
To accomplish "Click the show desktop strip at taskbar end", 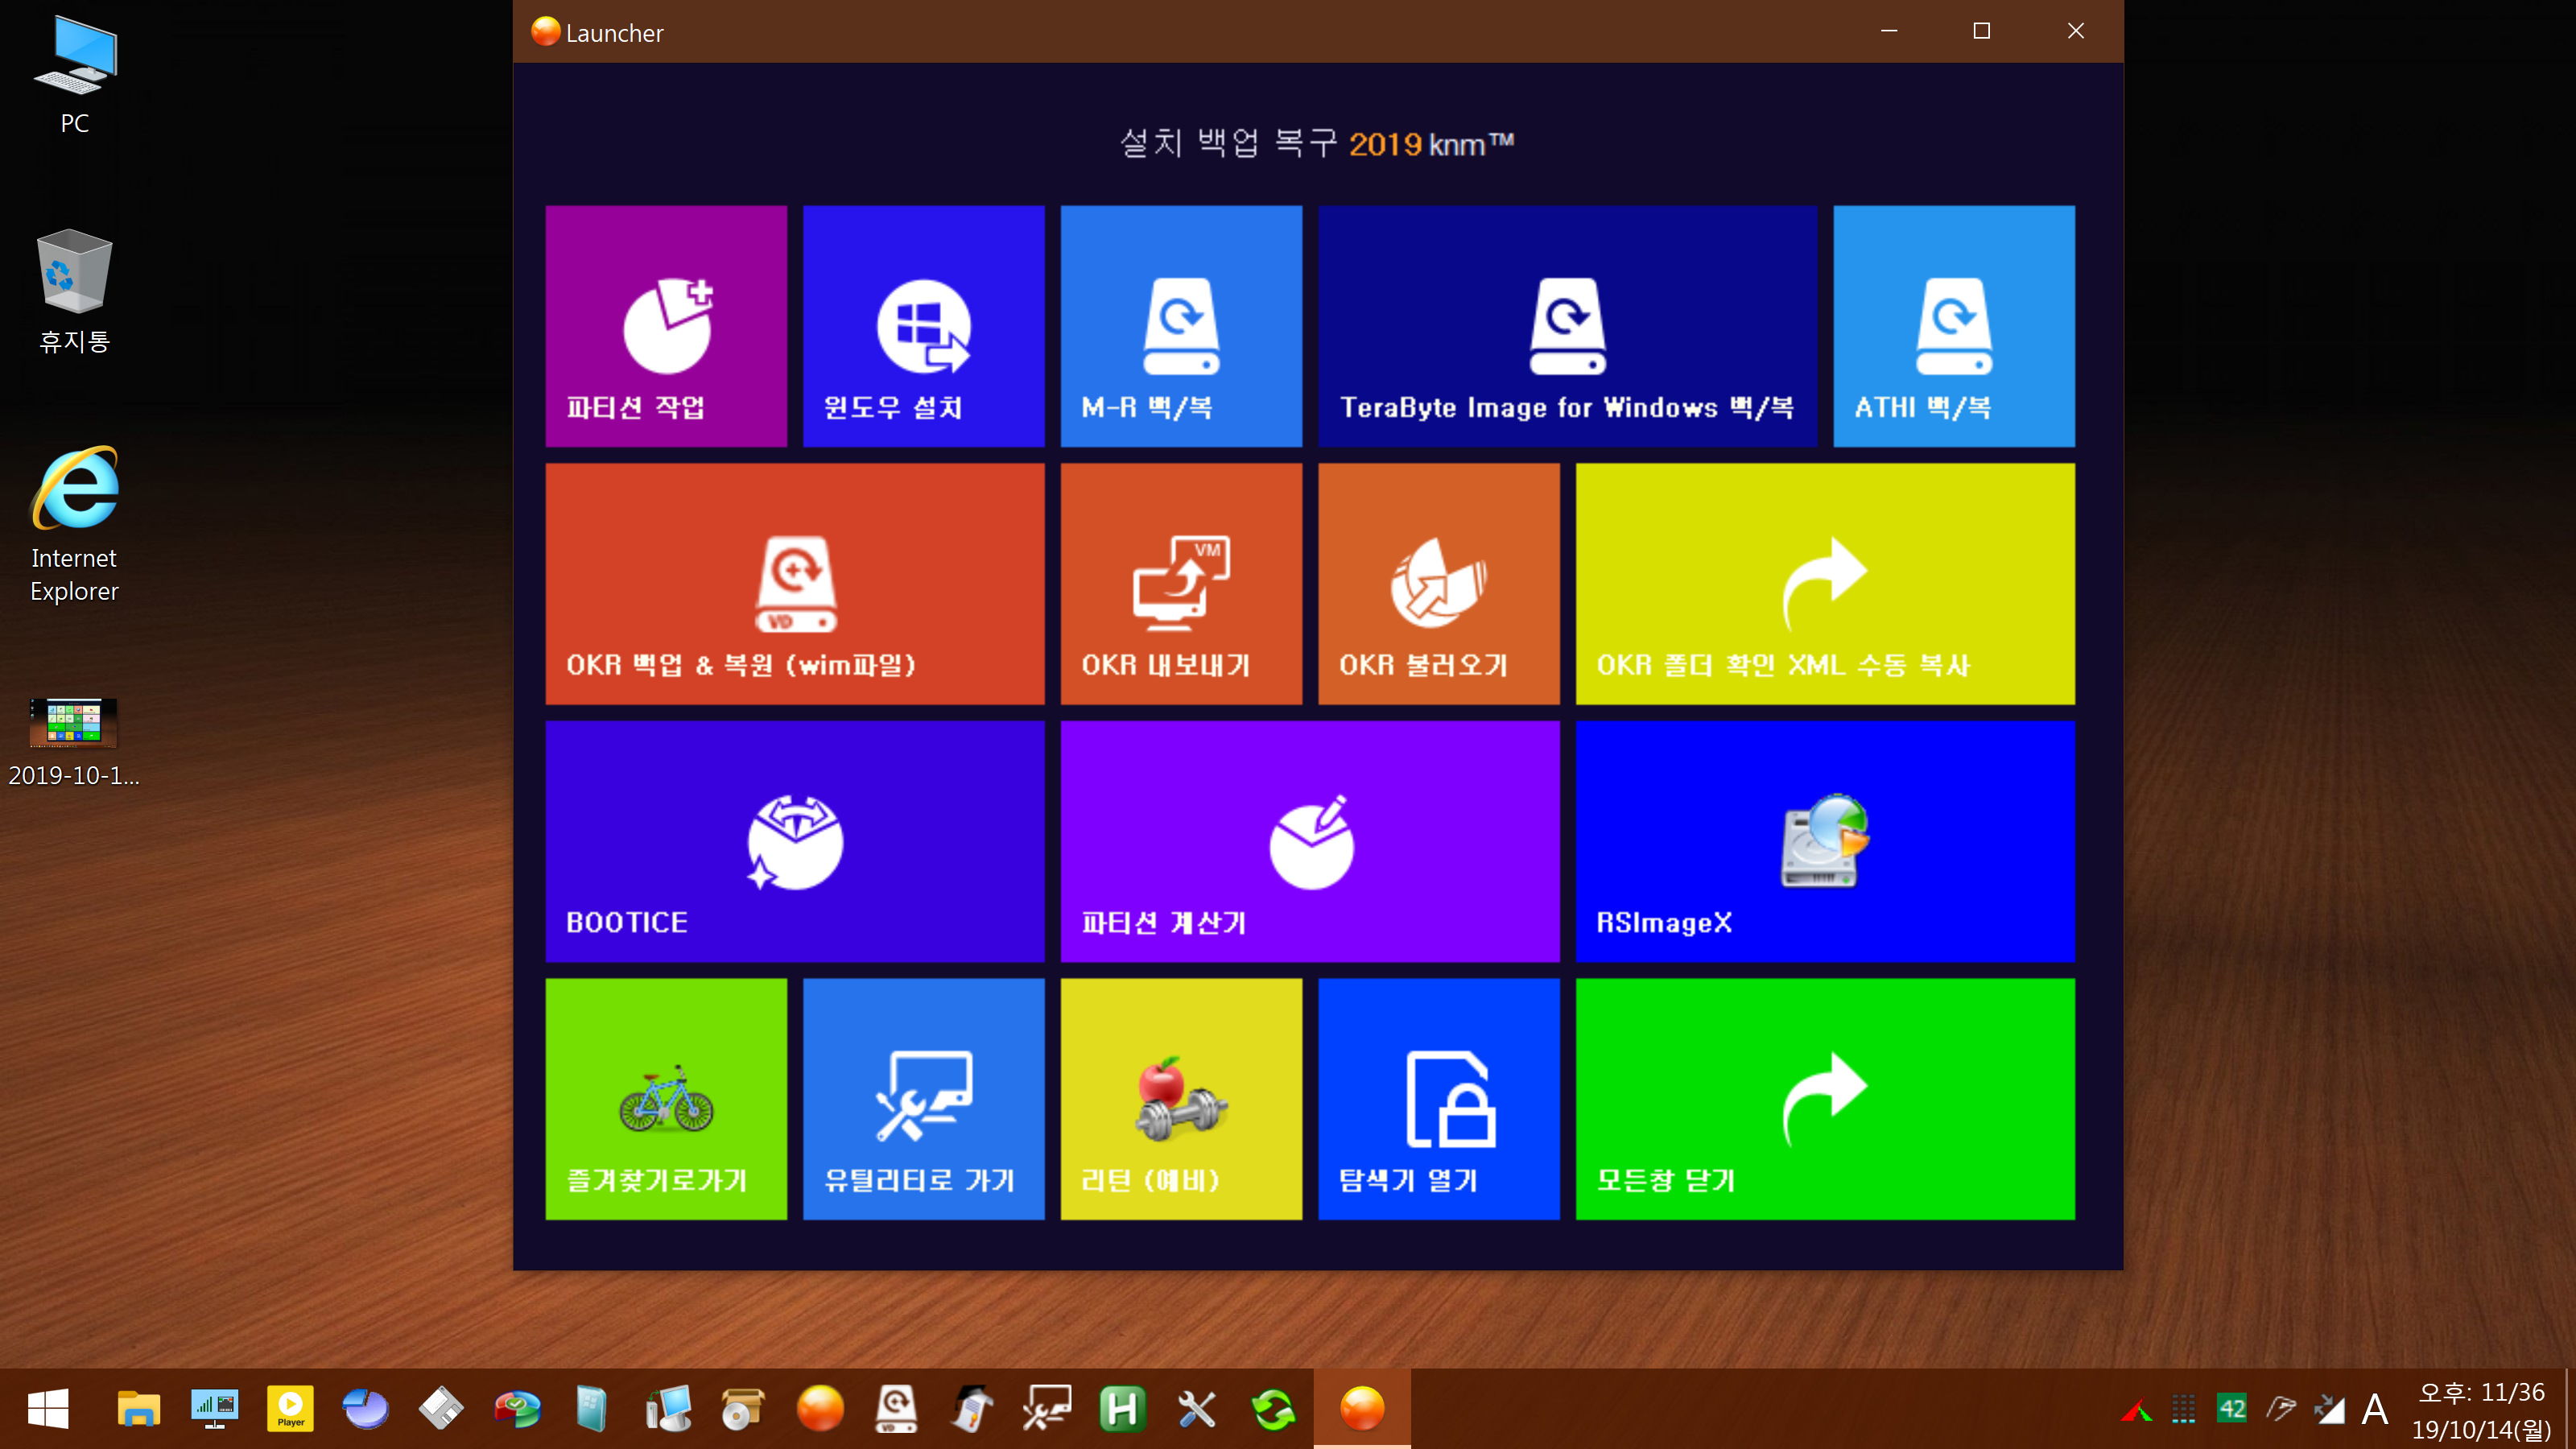I will click(2570, 1409).
